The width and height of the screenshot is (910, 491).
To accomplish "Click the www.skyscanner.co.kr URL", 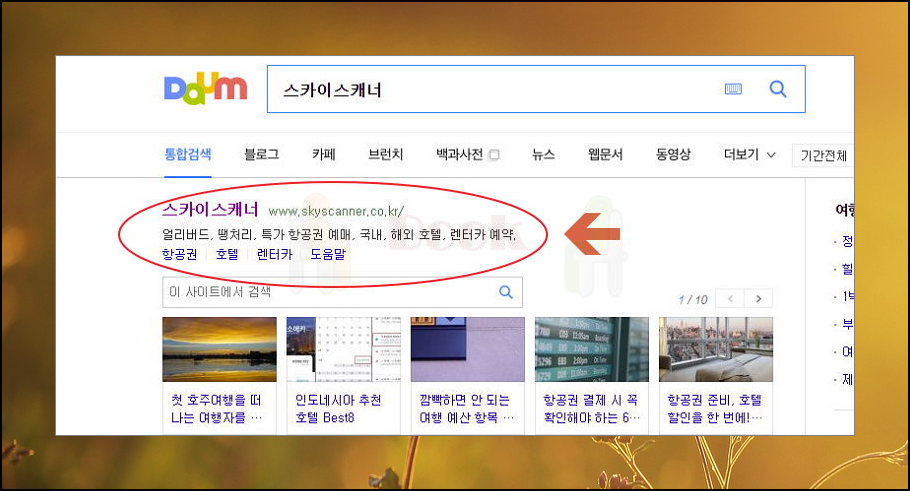I will point(336,211).
